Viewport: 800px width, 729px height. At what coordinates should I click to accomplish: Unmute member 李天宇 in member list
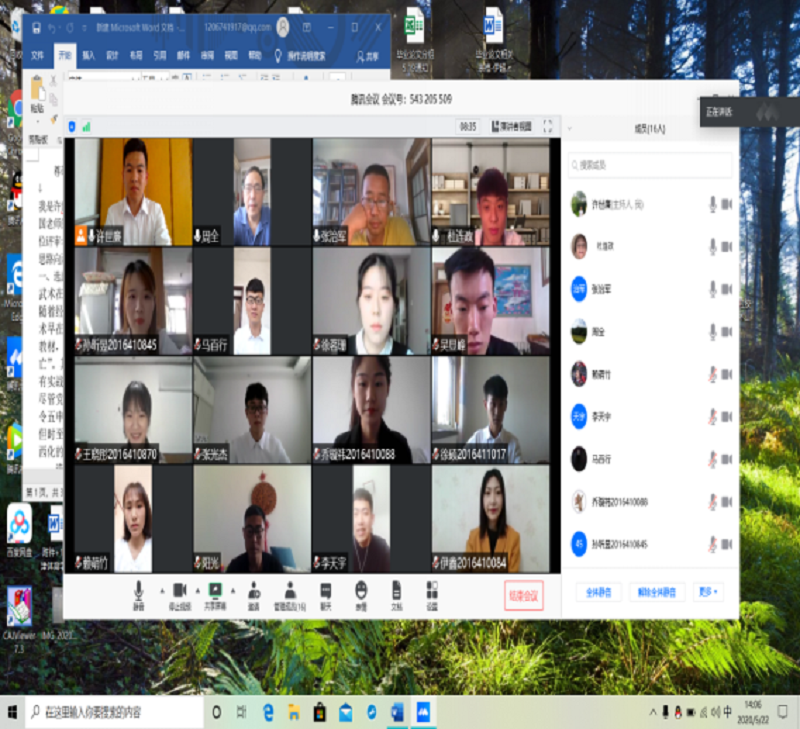(x=714, y=416)
